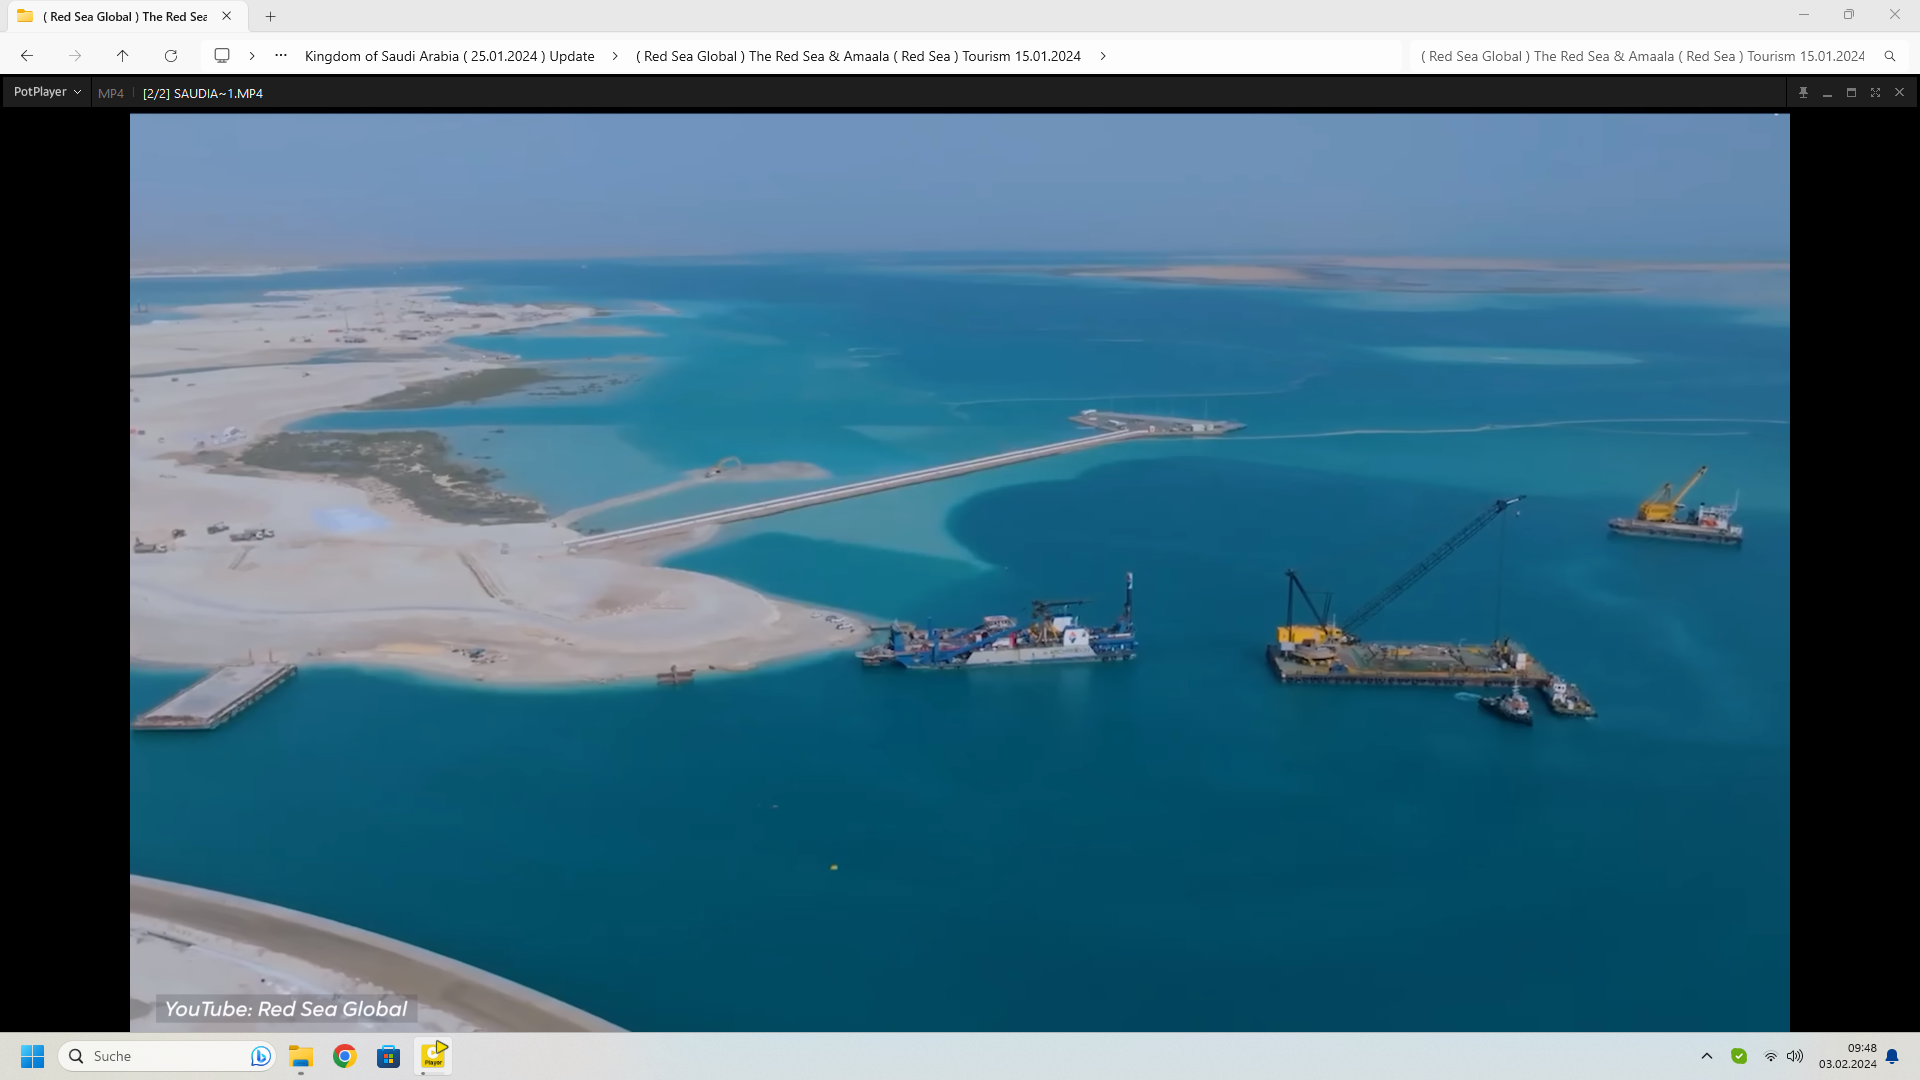The width and height of the screenshot is (1920, 1080).
Task: Open the PotPlayer main menu dropdown
Action: pos(47,92)
